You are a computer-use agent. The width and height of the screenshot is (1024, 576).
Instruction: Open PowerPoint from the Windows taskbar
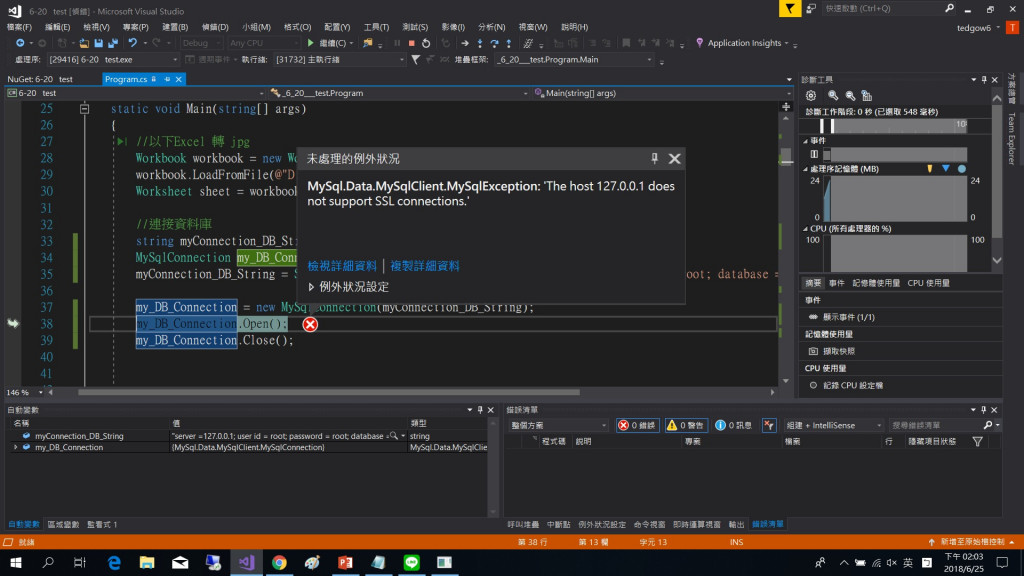[345, 562]
